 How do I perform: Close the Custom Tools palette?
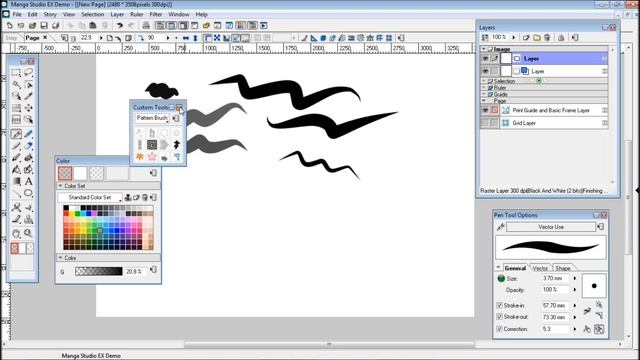179,107
